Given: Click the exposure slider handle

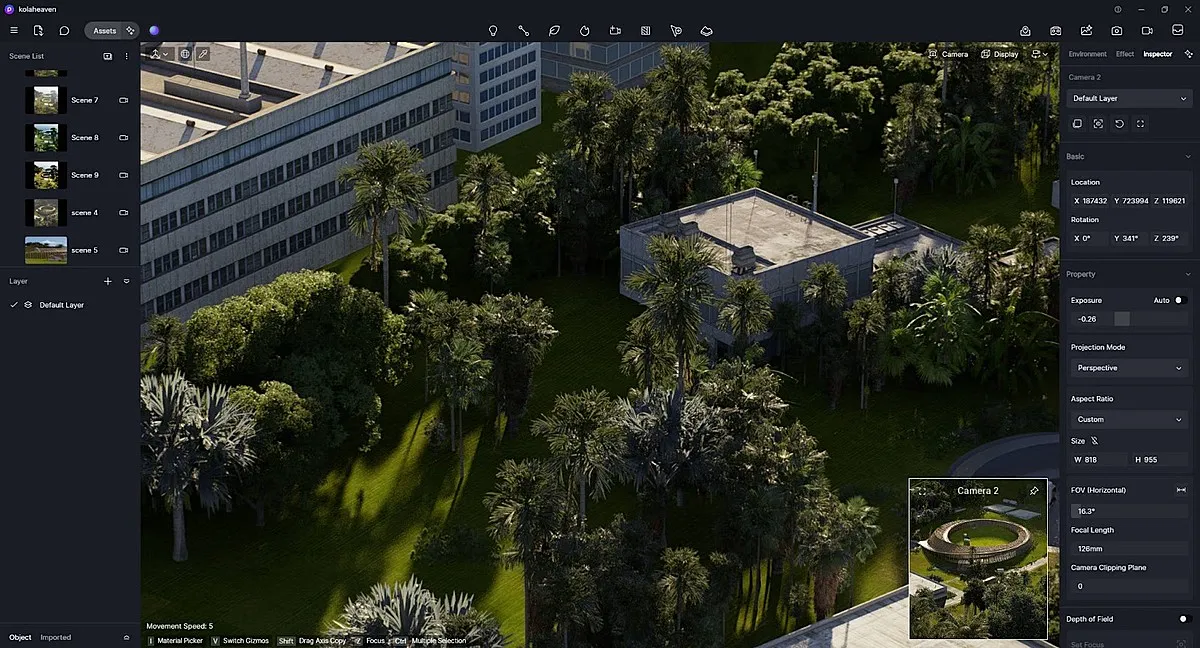Looking at the screenshot, I should (x=1122, y=319).
